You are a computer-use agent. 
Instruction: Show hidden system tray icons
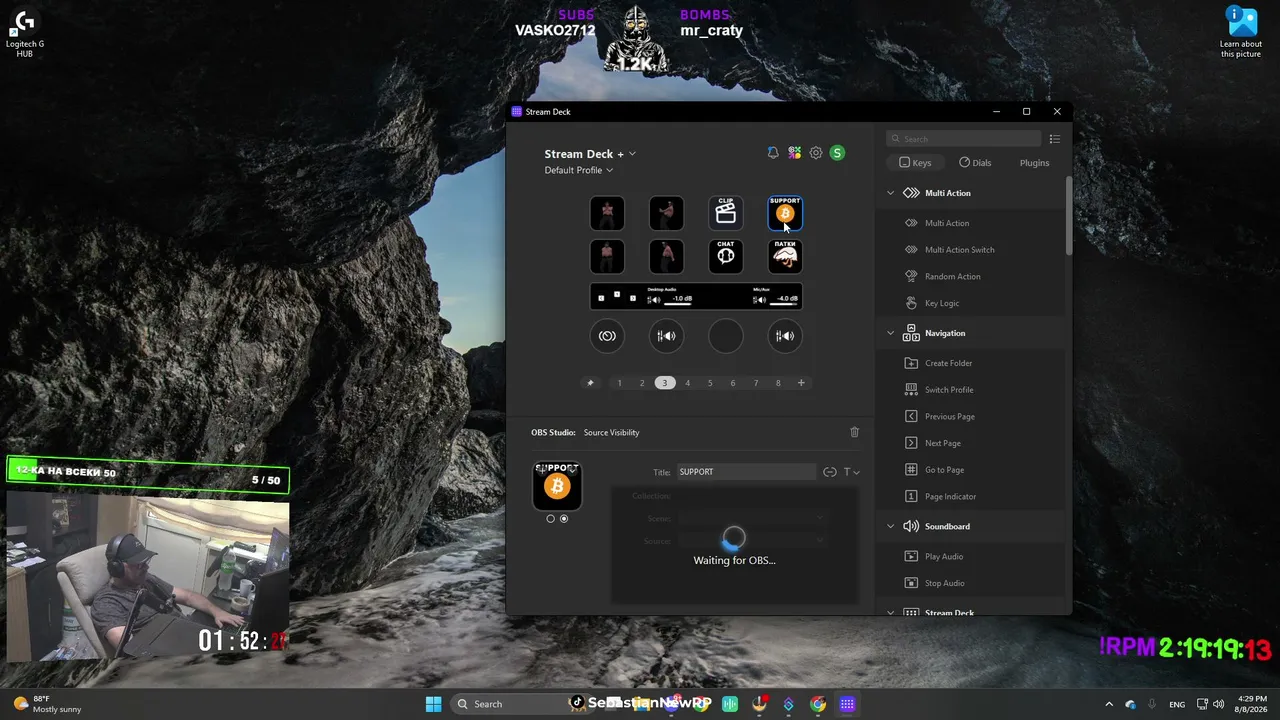1108,704
